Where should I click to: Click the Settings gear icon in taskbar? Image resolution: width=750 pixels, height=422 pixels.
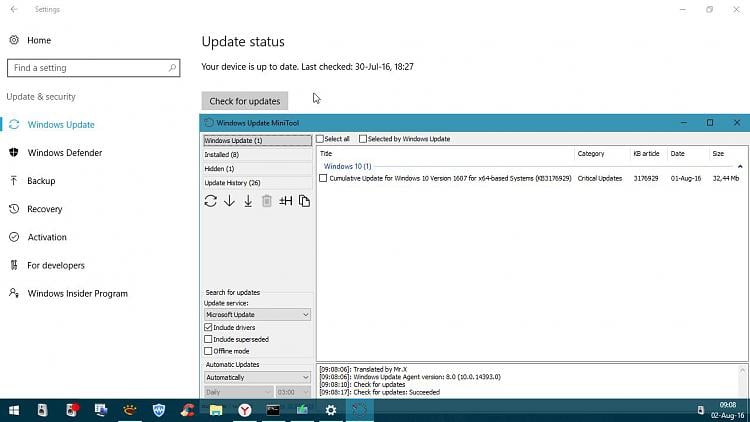(x=331, y=410)
